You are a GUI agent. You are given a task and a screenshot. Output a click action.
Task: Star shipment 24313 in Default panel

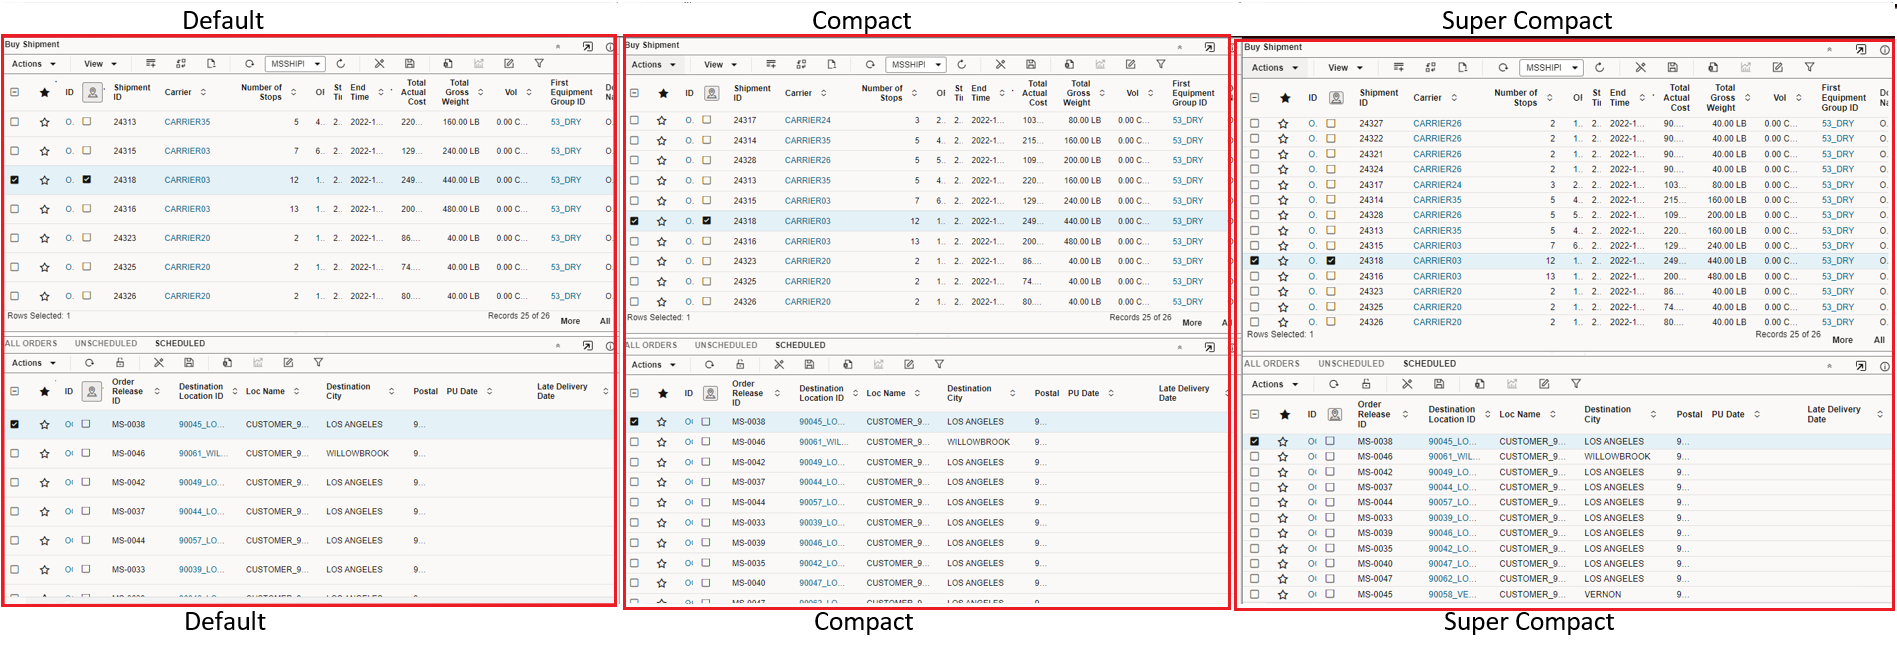(x=44, y=122)
